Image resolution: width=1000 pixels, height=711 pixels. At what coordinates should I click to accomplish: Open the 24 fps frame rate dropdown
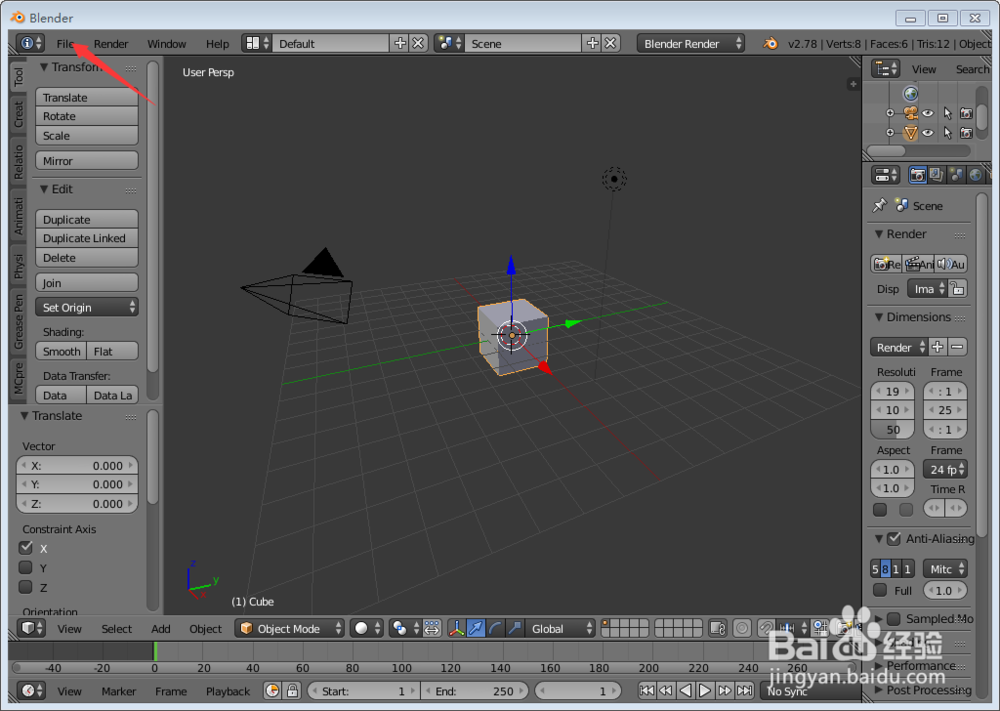946,469
